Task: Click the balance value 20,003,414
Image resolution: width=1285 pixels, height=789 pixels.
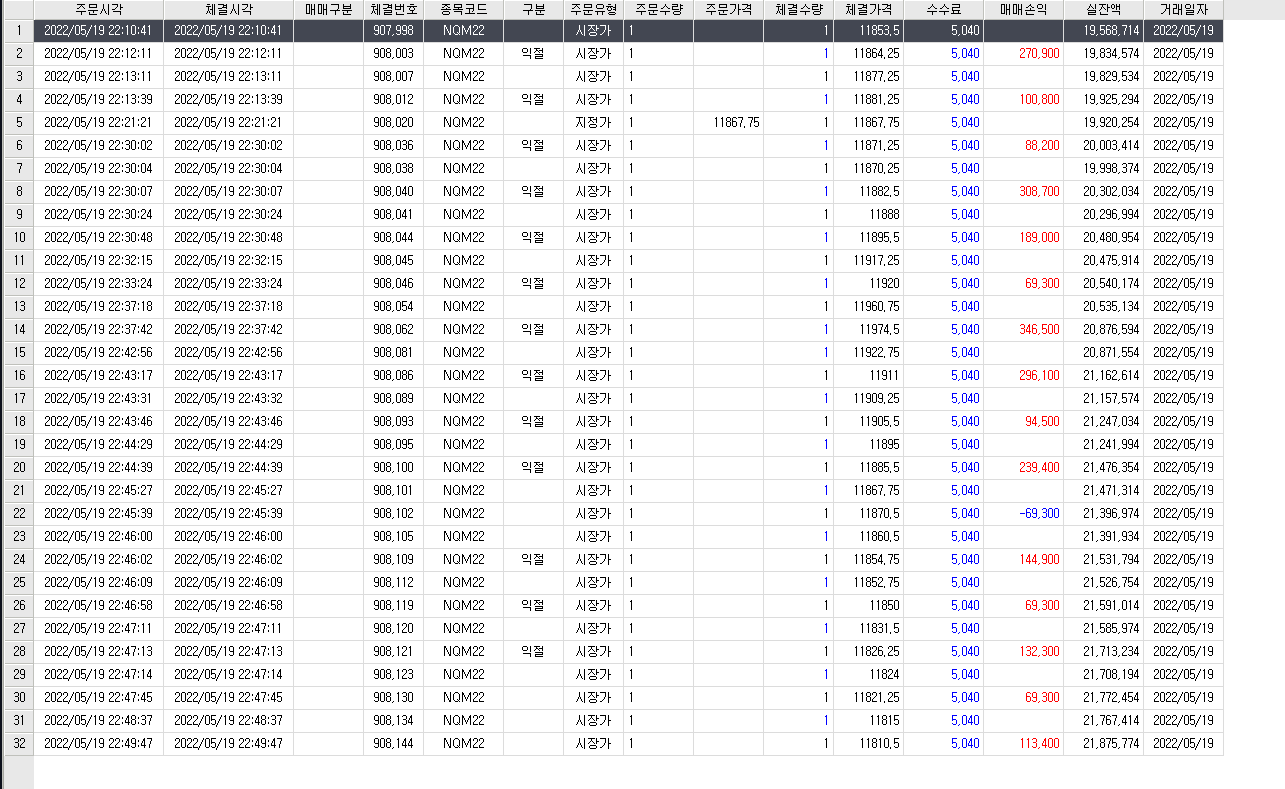Action: point(1111,145)
